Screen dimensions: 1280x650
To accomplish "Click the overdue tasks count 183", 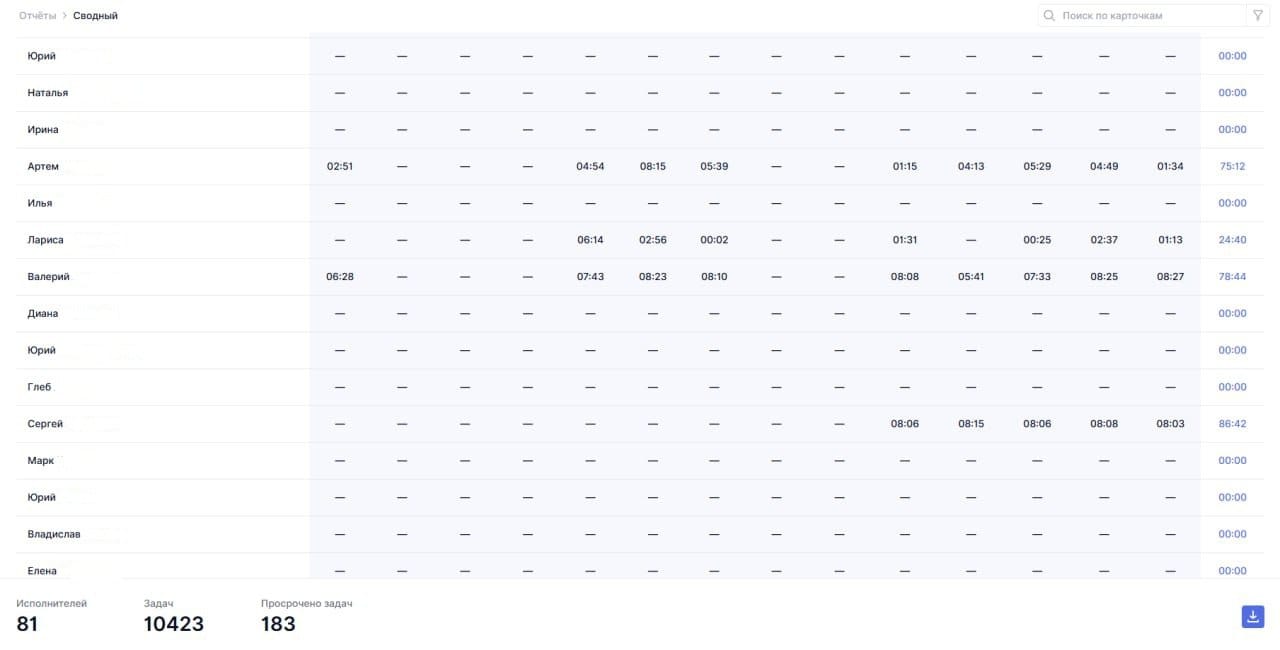I will point(278,624).
